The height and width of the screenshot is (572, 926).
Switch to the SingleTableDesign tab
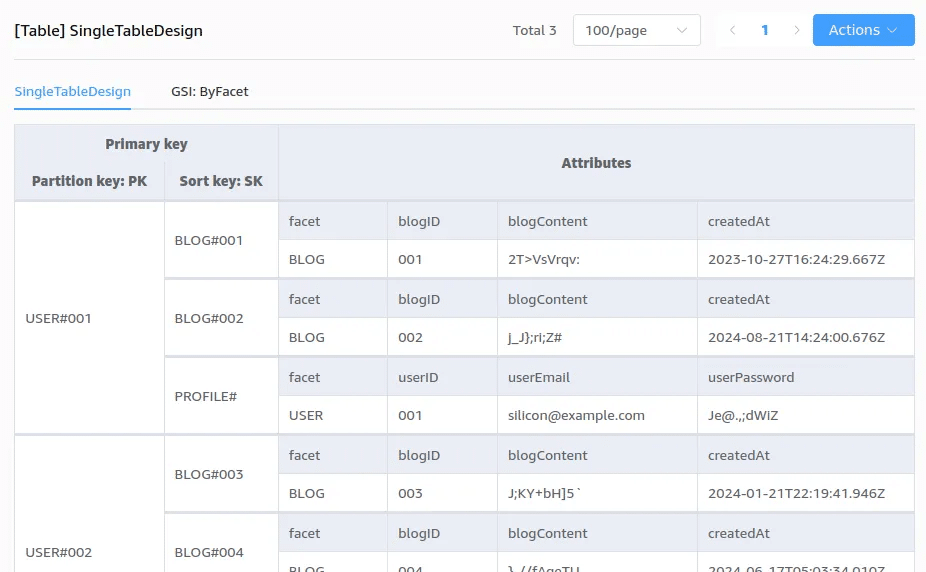tap(72, 91)
